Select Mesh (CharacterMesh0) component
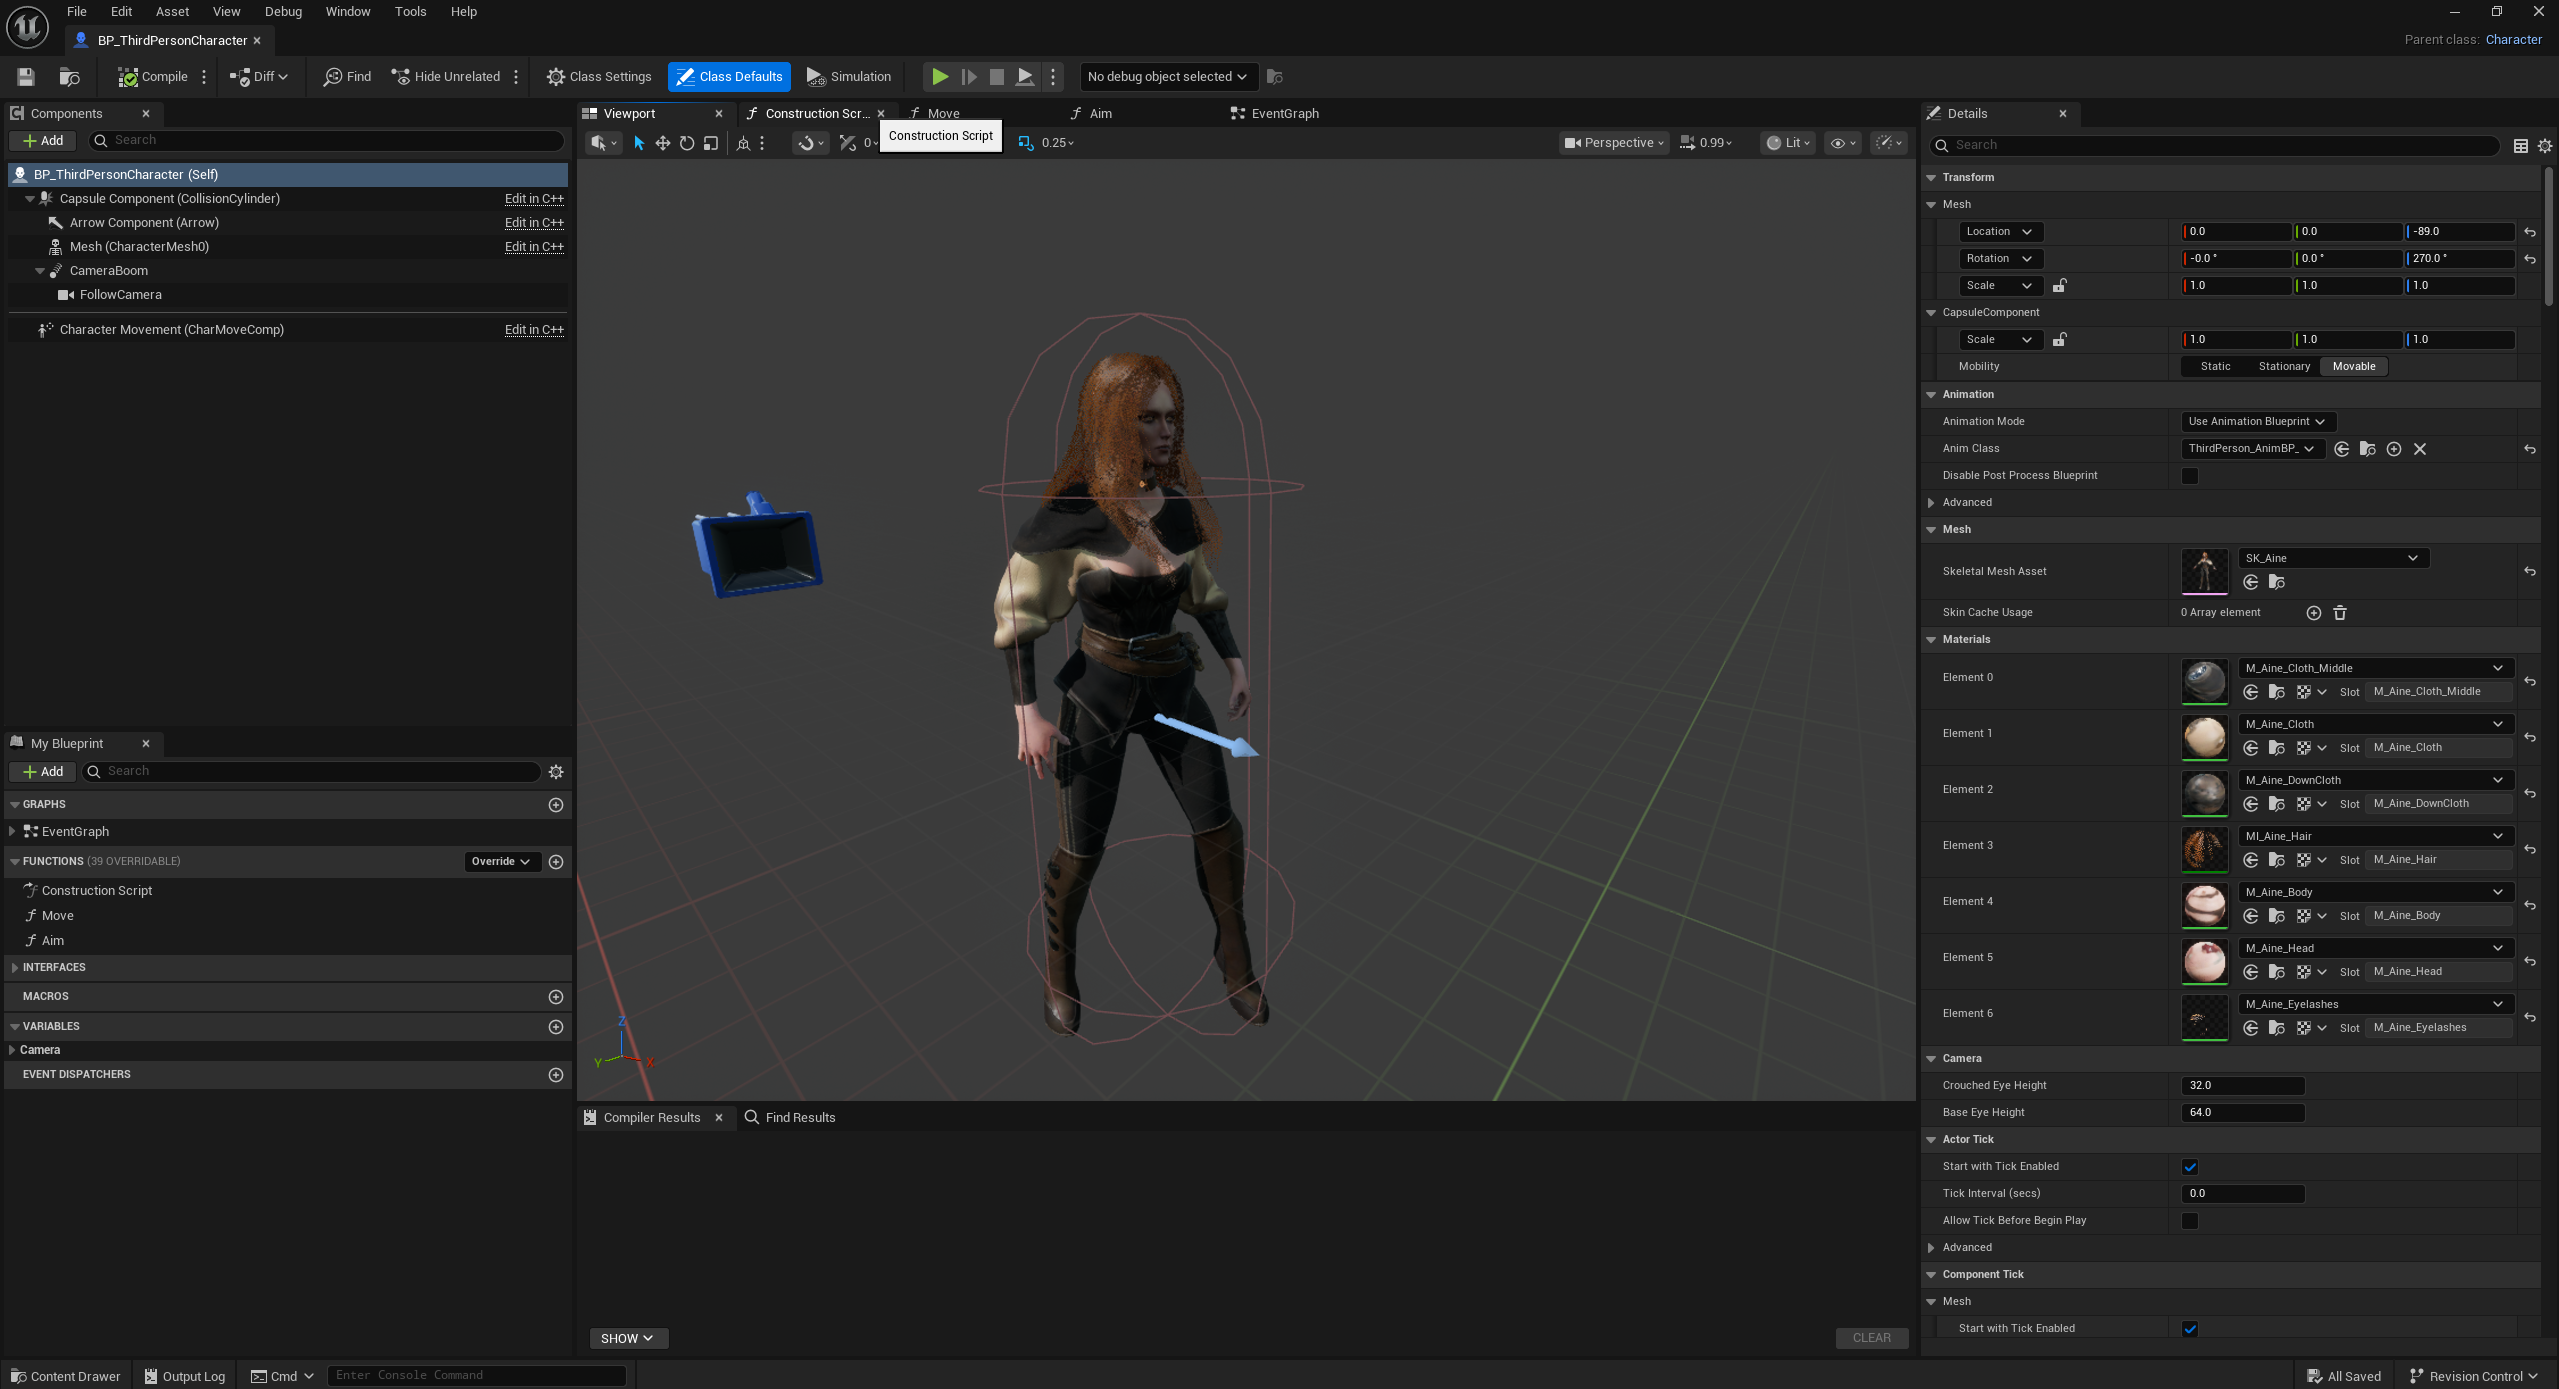Screen dimensions: 2559x1389 pos(139,247)
